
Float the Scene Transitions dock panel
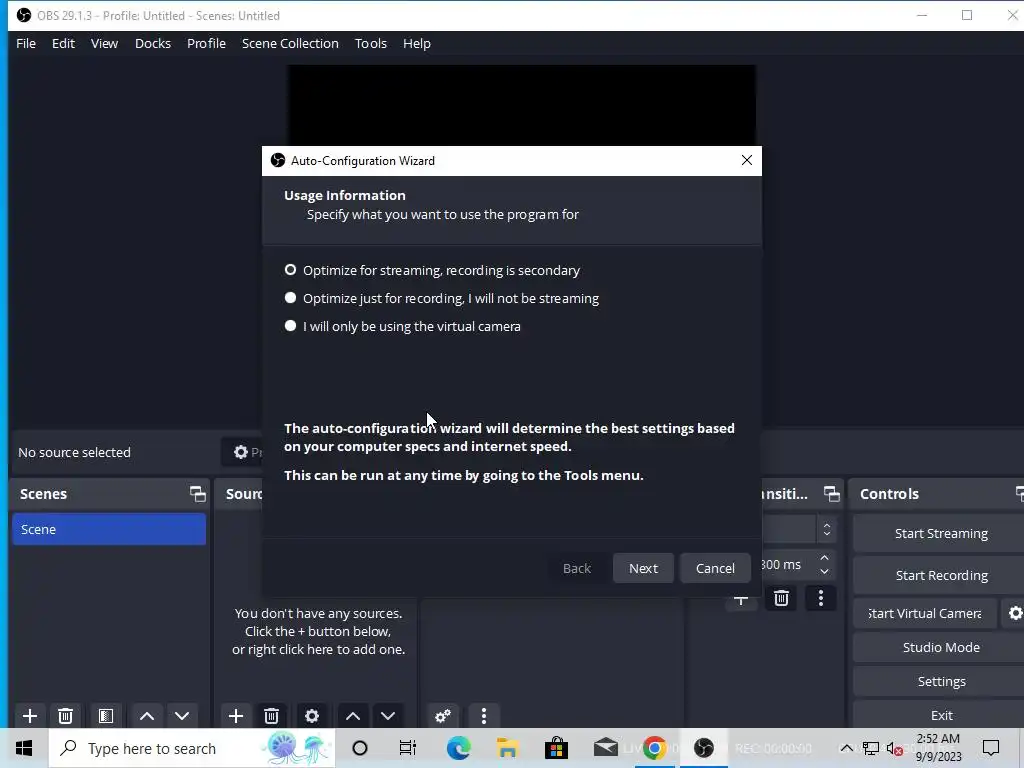831,494
